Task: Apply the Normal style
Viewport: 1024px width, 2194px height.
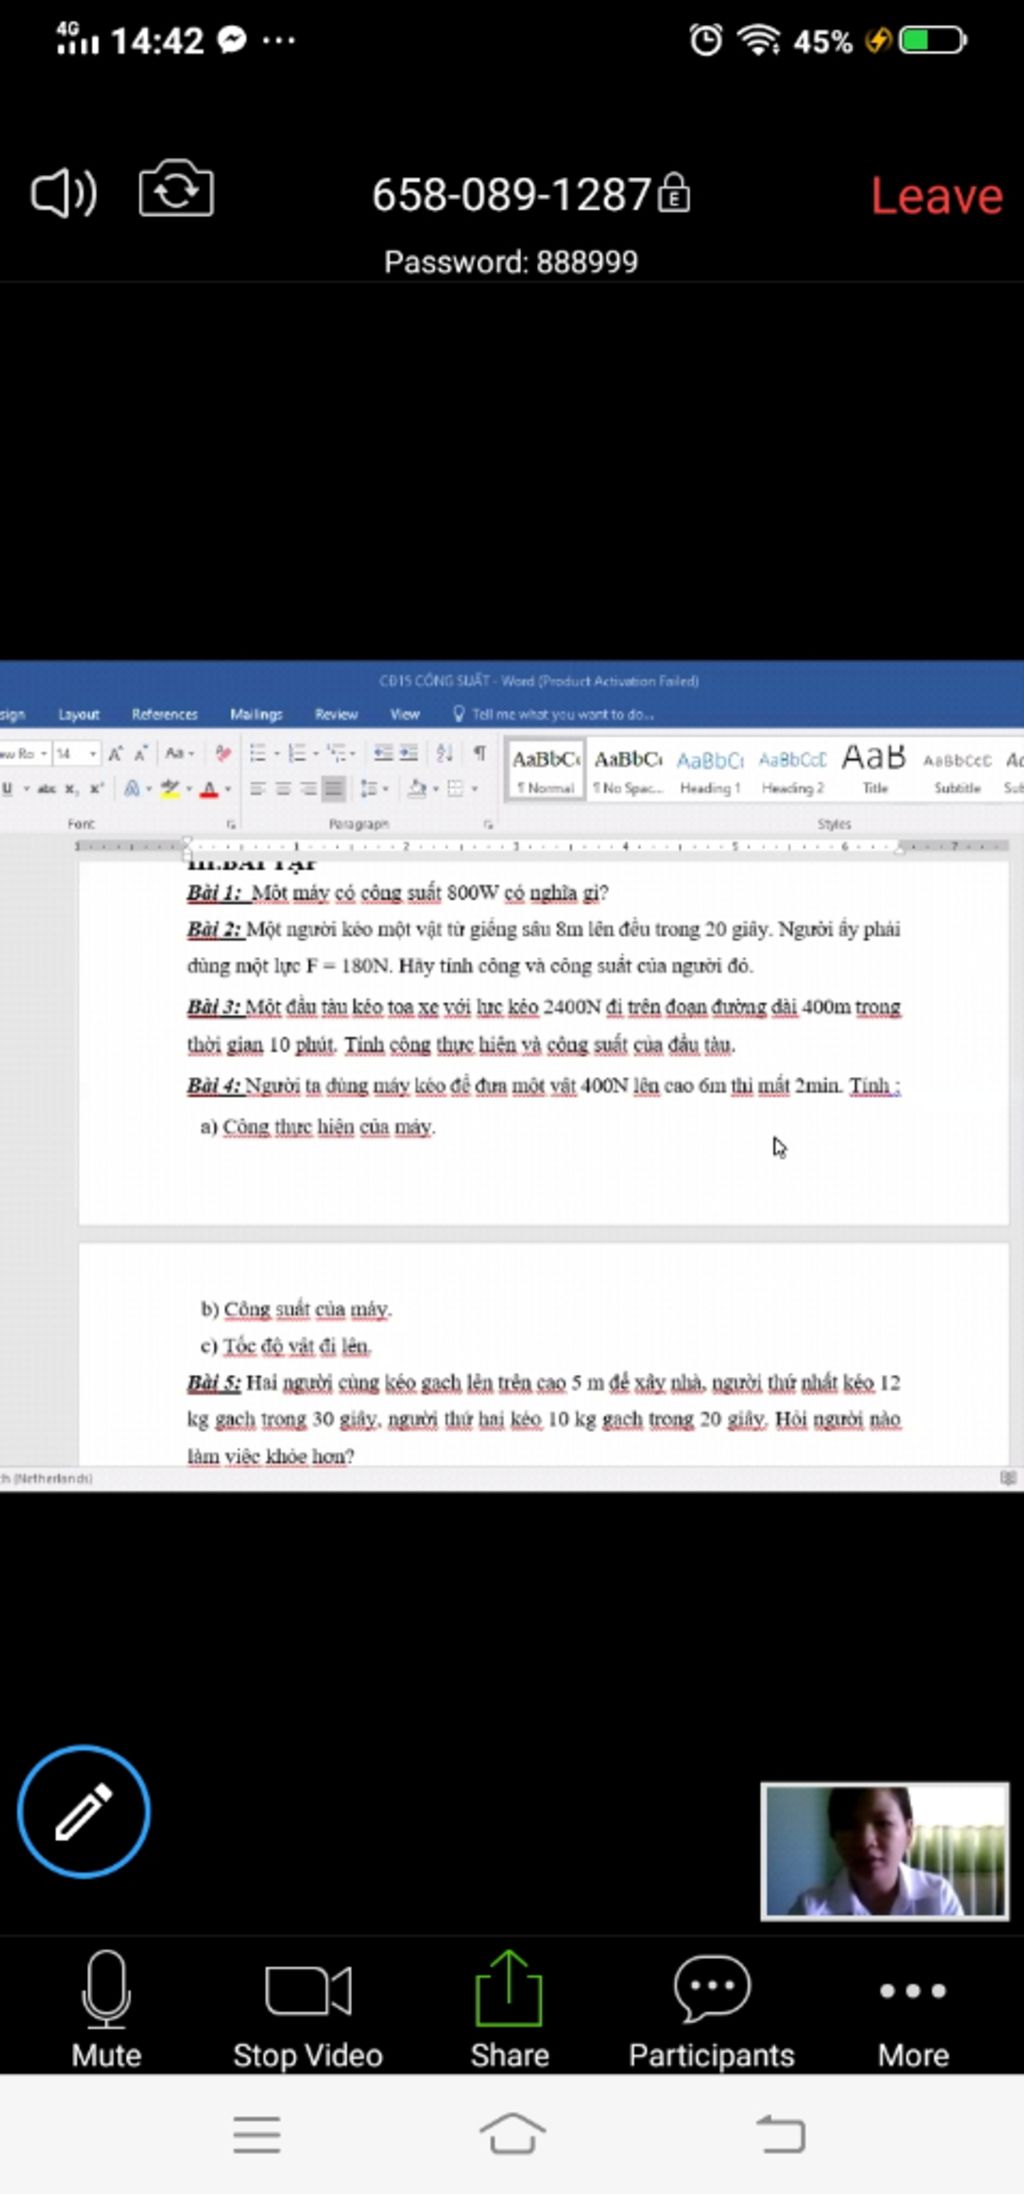Action: 545,769
